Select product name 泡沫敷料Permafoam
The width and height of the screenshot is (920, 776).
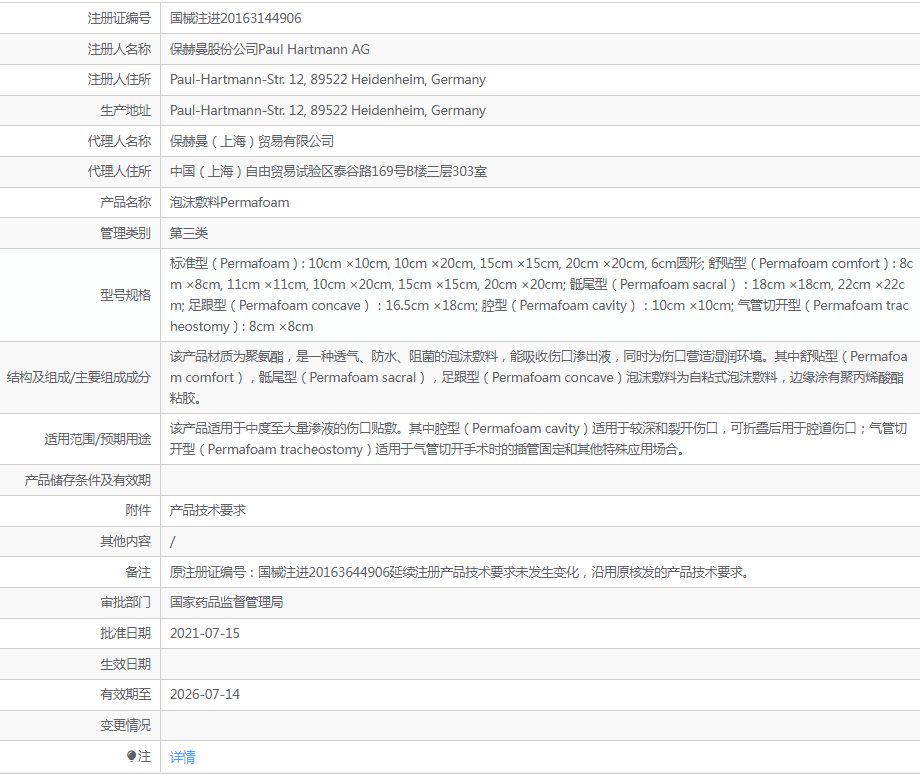pos(229,202)
